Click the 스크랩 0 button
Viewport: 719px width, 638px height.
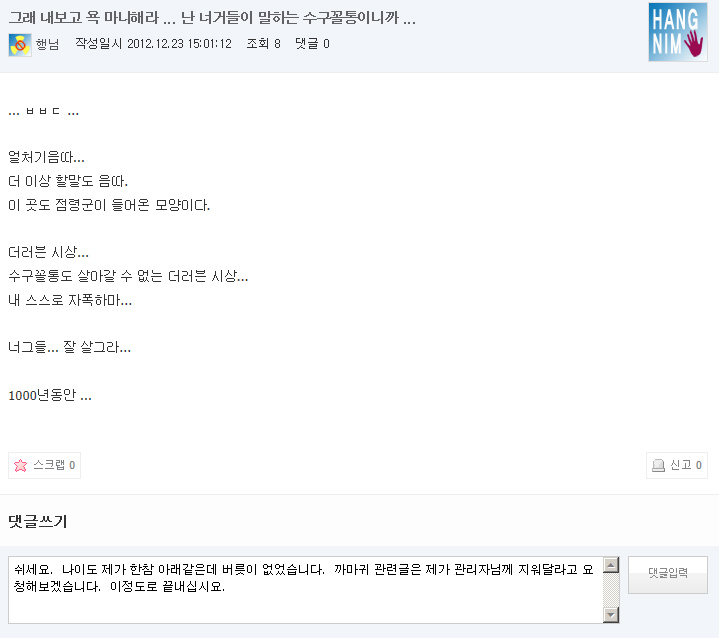coord(44,466)
